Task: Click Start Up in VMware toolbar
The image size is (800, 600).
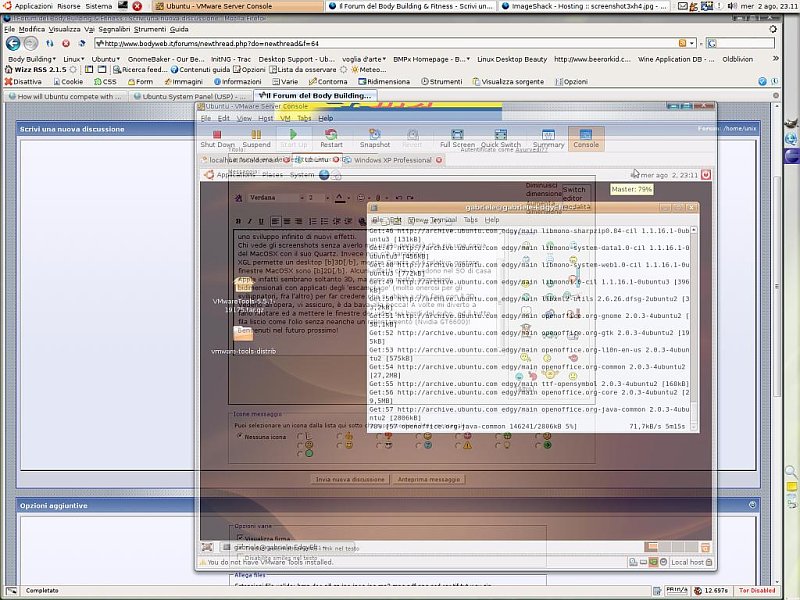Action: 293,139
